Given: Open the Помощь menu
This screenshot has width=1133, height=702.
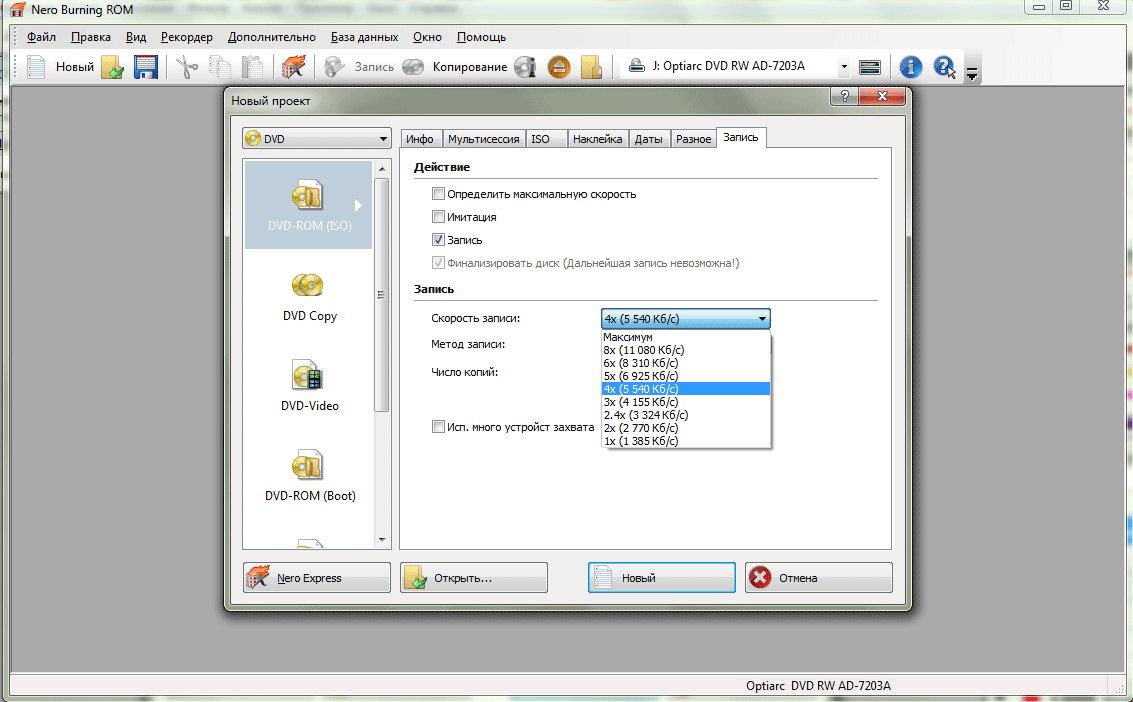Looking at the screenshot, I should coord(481,37).
